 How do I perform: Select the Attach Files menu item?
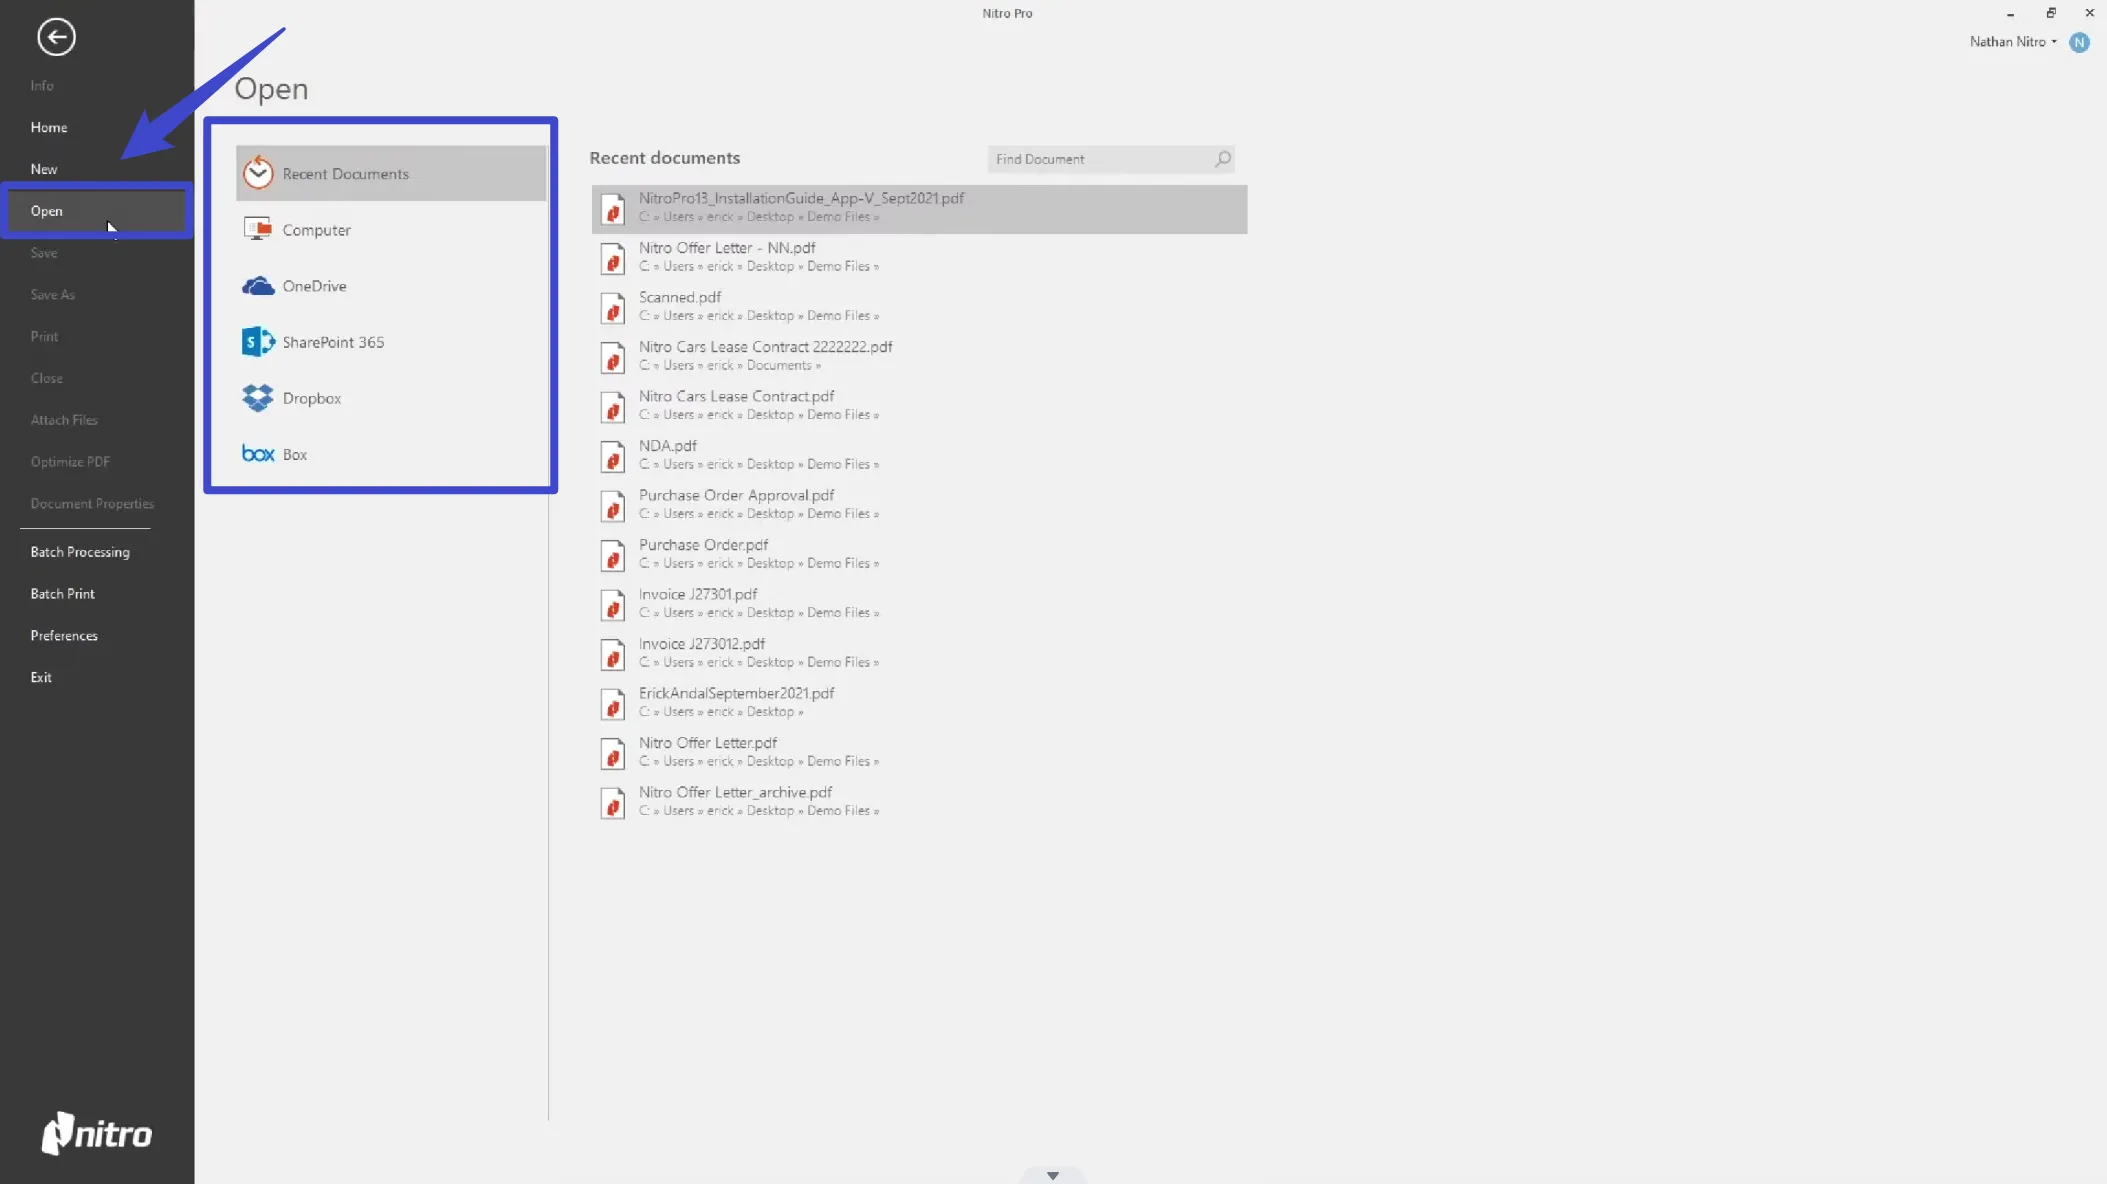coord(64,420)
